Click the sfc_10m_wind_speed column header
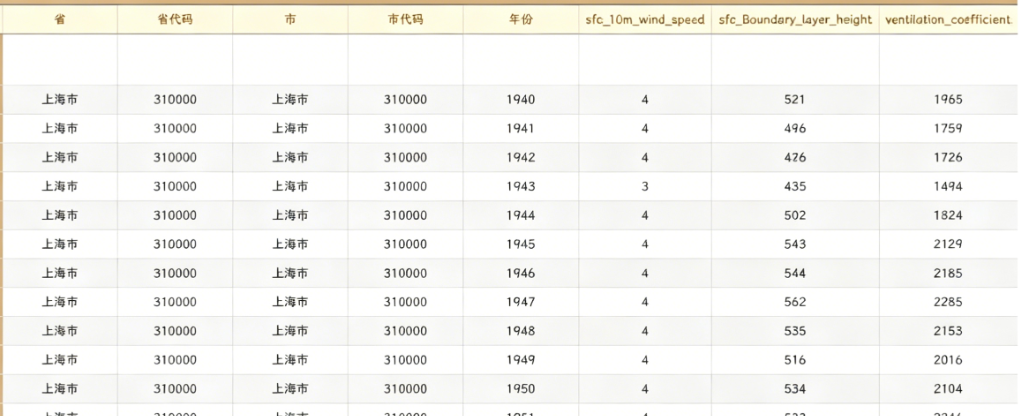Image resolution: width=1030 pixels, height=416 pixels. coord(645,20)
